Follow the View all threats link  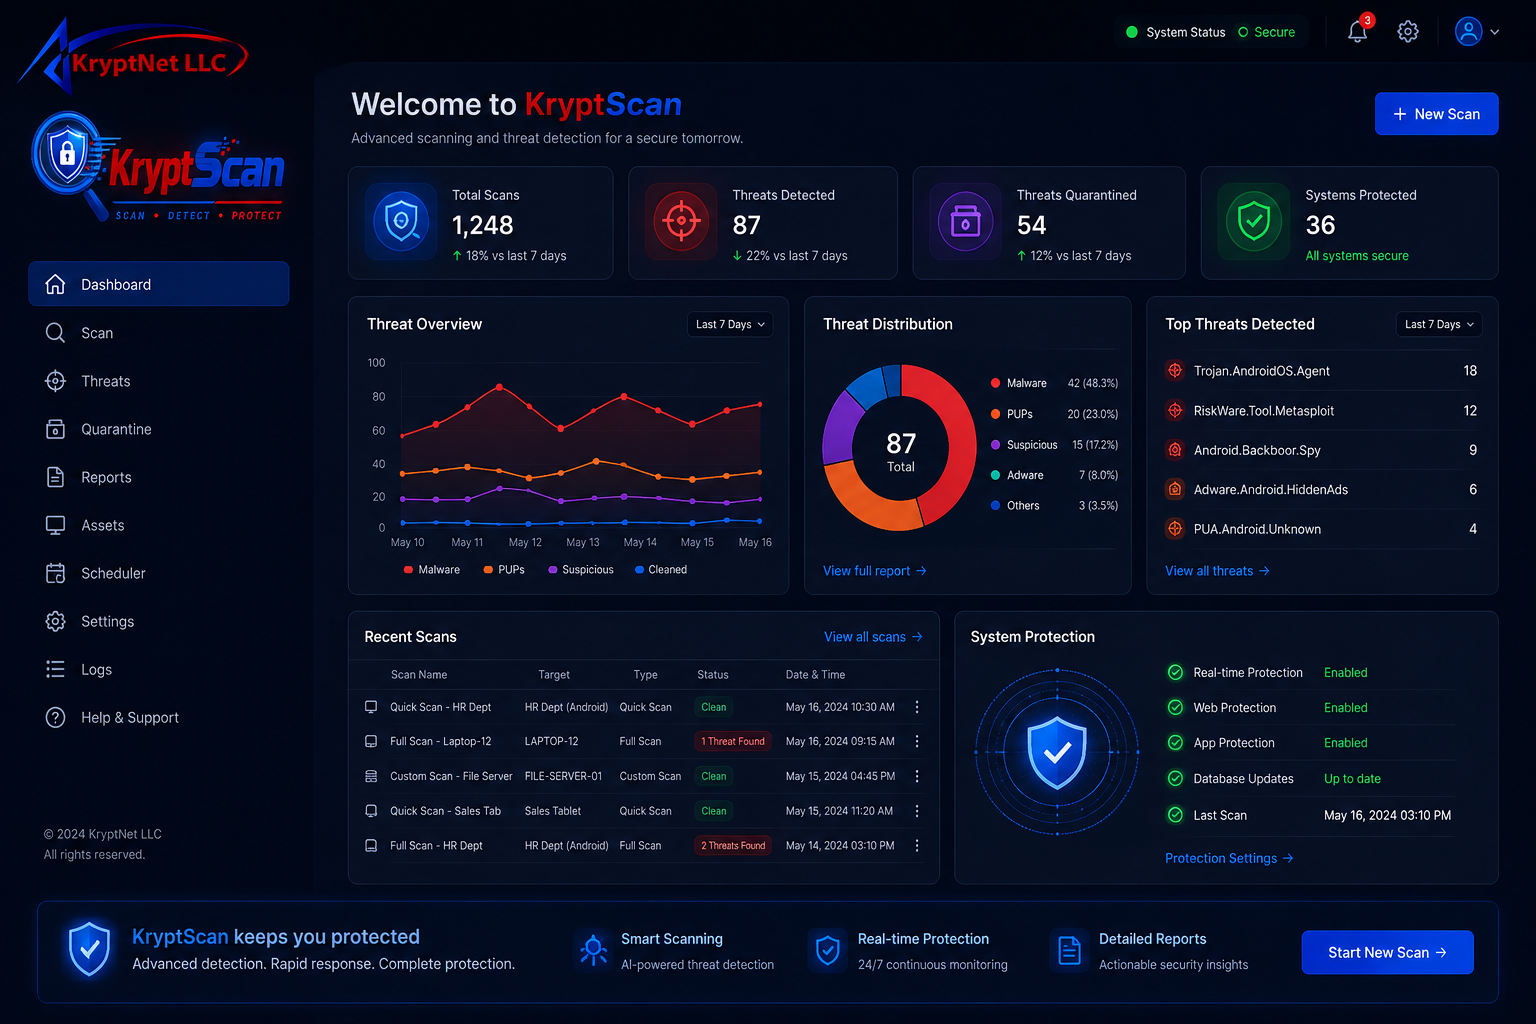click(x=1217, y=571)
